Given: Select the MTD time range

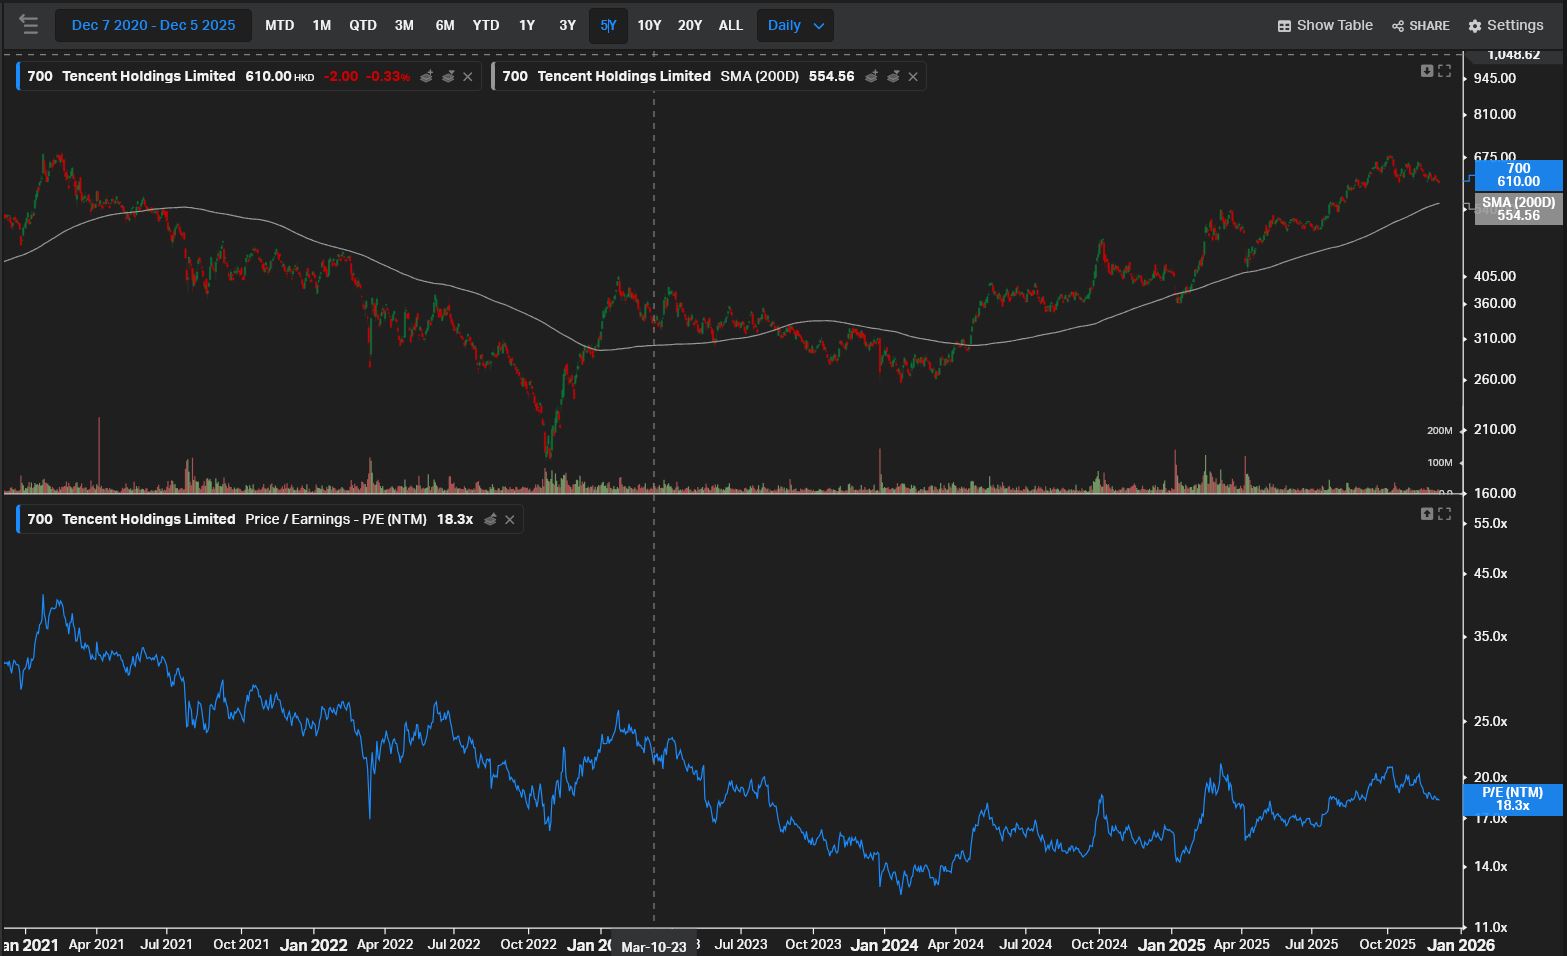Looking at the screenshot, I should point(280,25).
